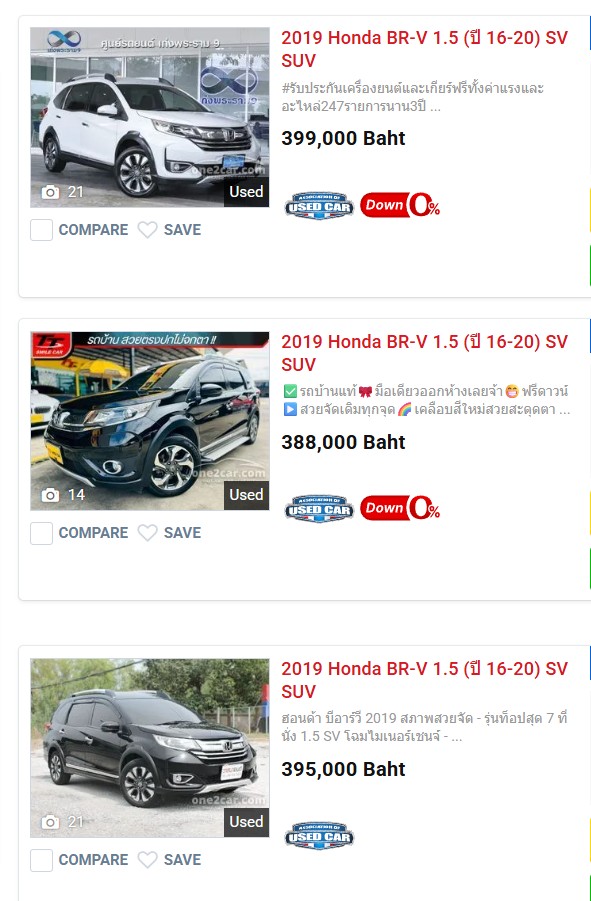Viewport: 591px width, 901px height.
Task: Open the third Honda BR-V listing title
Action: point(424,680)
